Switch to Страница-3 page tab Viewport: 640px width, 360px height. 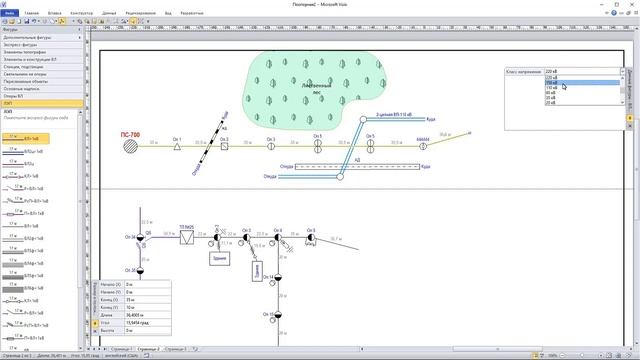(x=175, y=349)
